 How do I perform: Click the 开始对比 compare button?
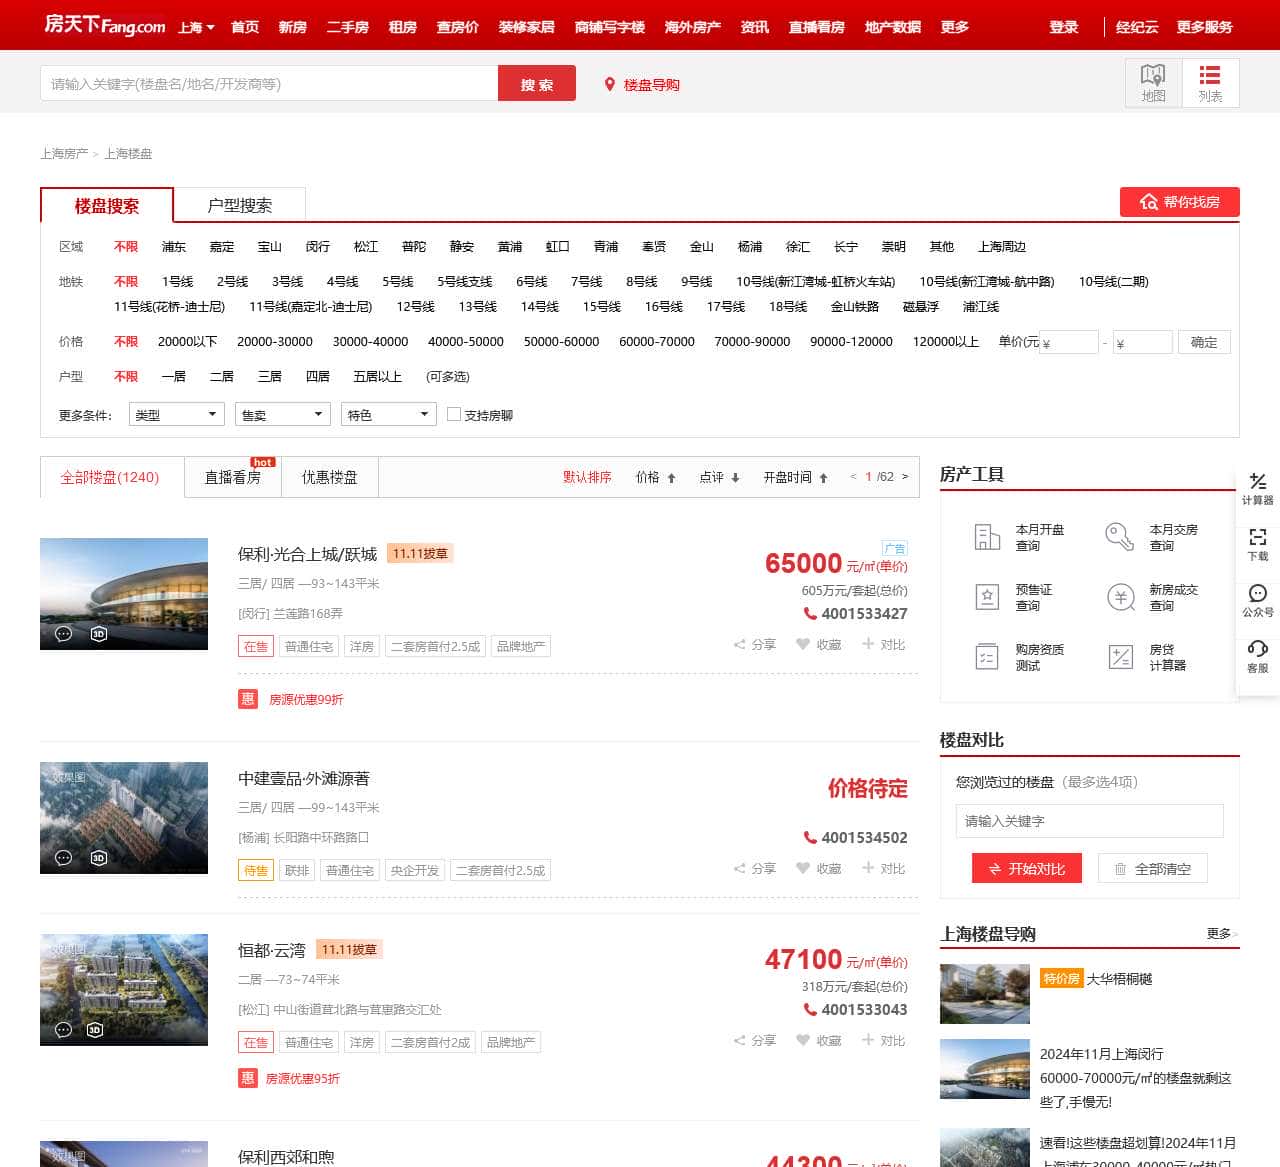tap(1026, 868)
